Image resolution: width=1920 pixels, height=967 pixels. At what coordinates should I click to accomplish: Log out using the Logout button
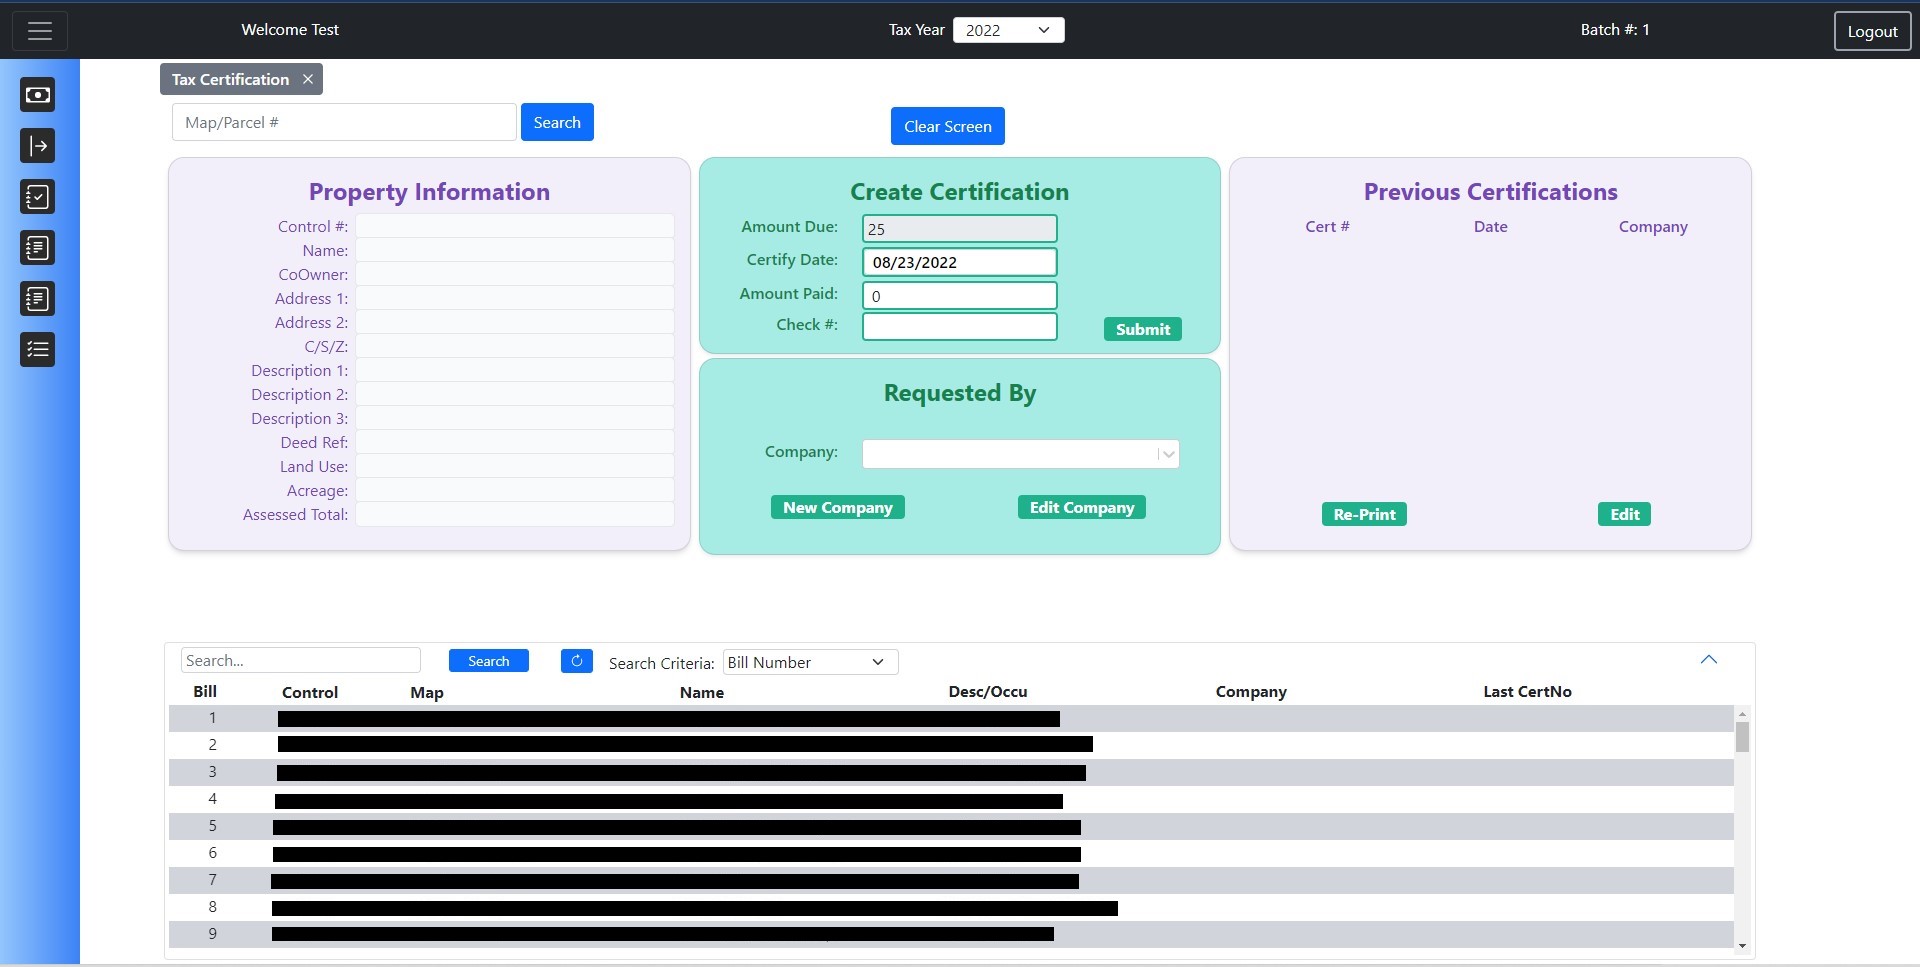(1872, 31)
